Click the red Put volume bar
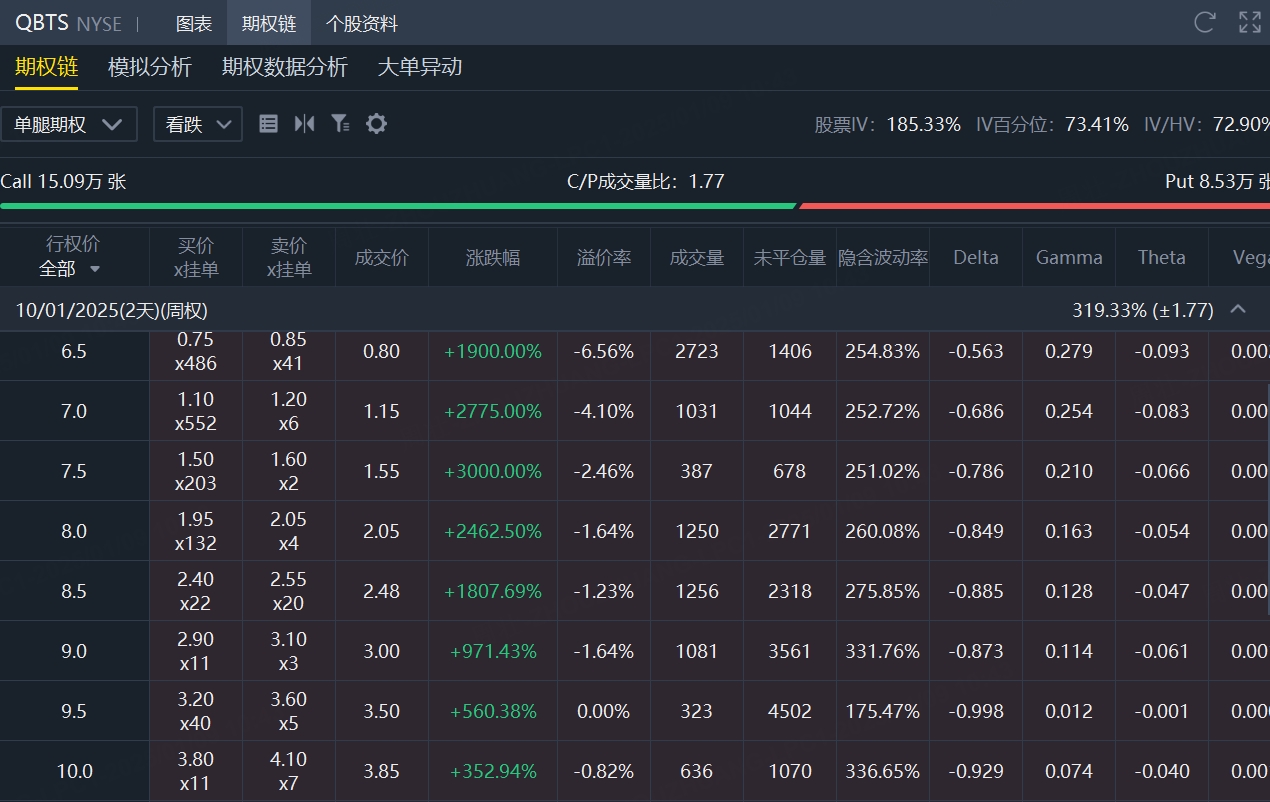Screen dimensions: 1270x802 pyautogui.click(x=1034, y=206)
